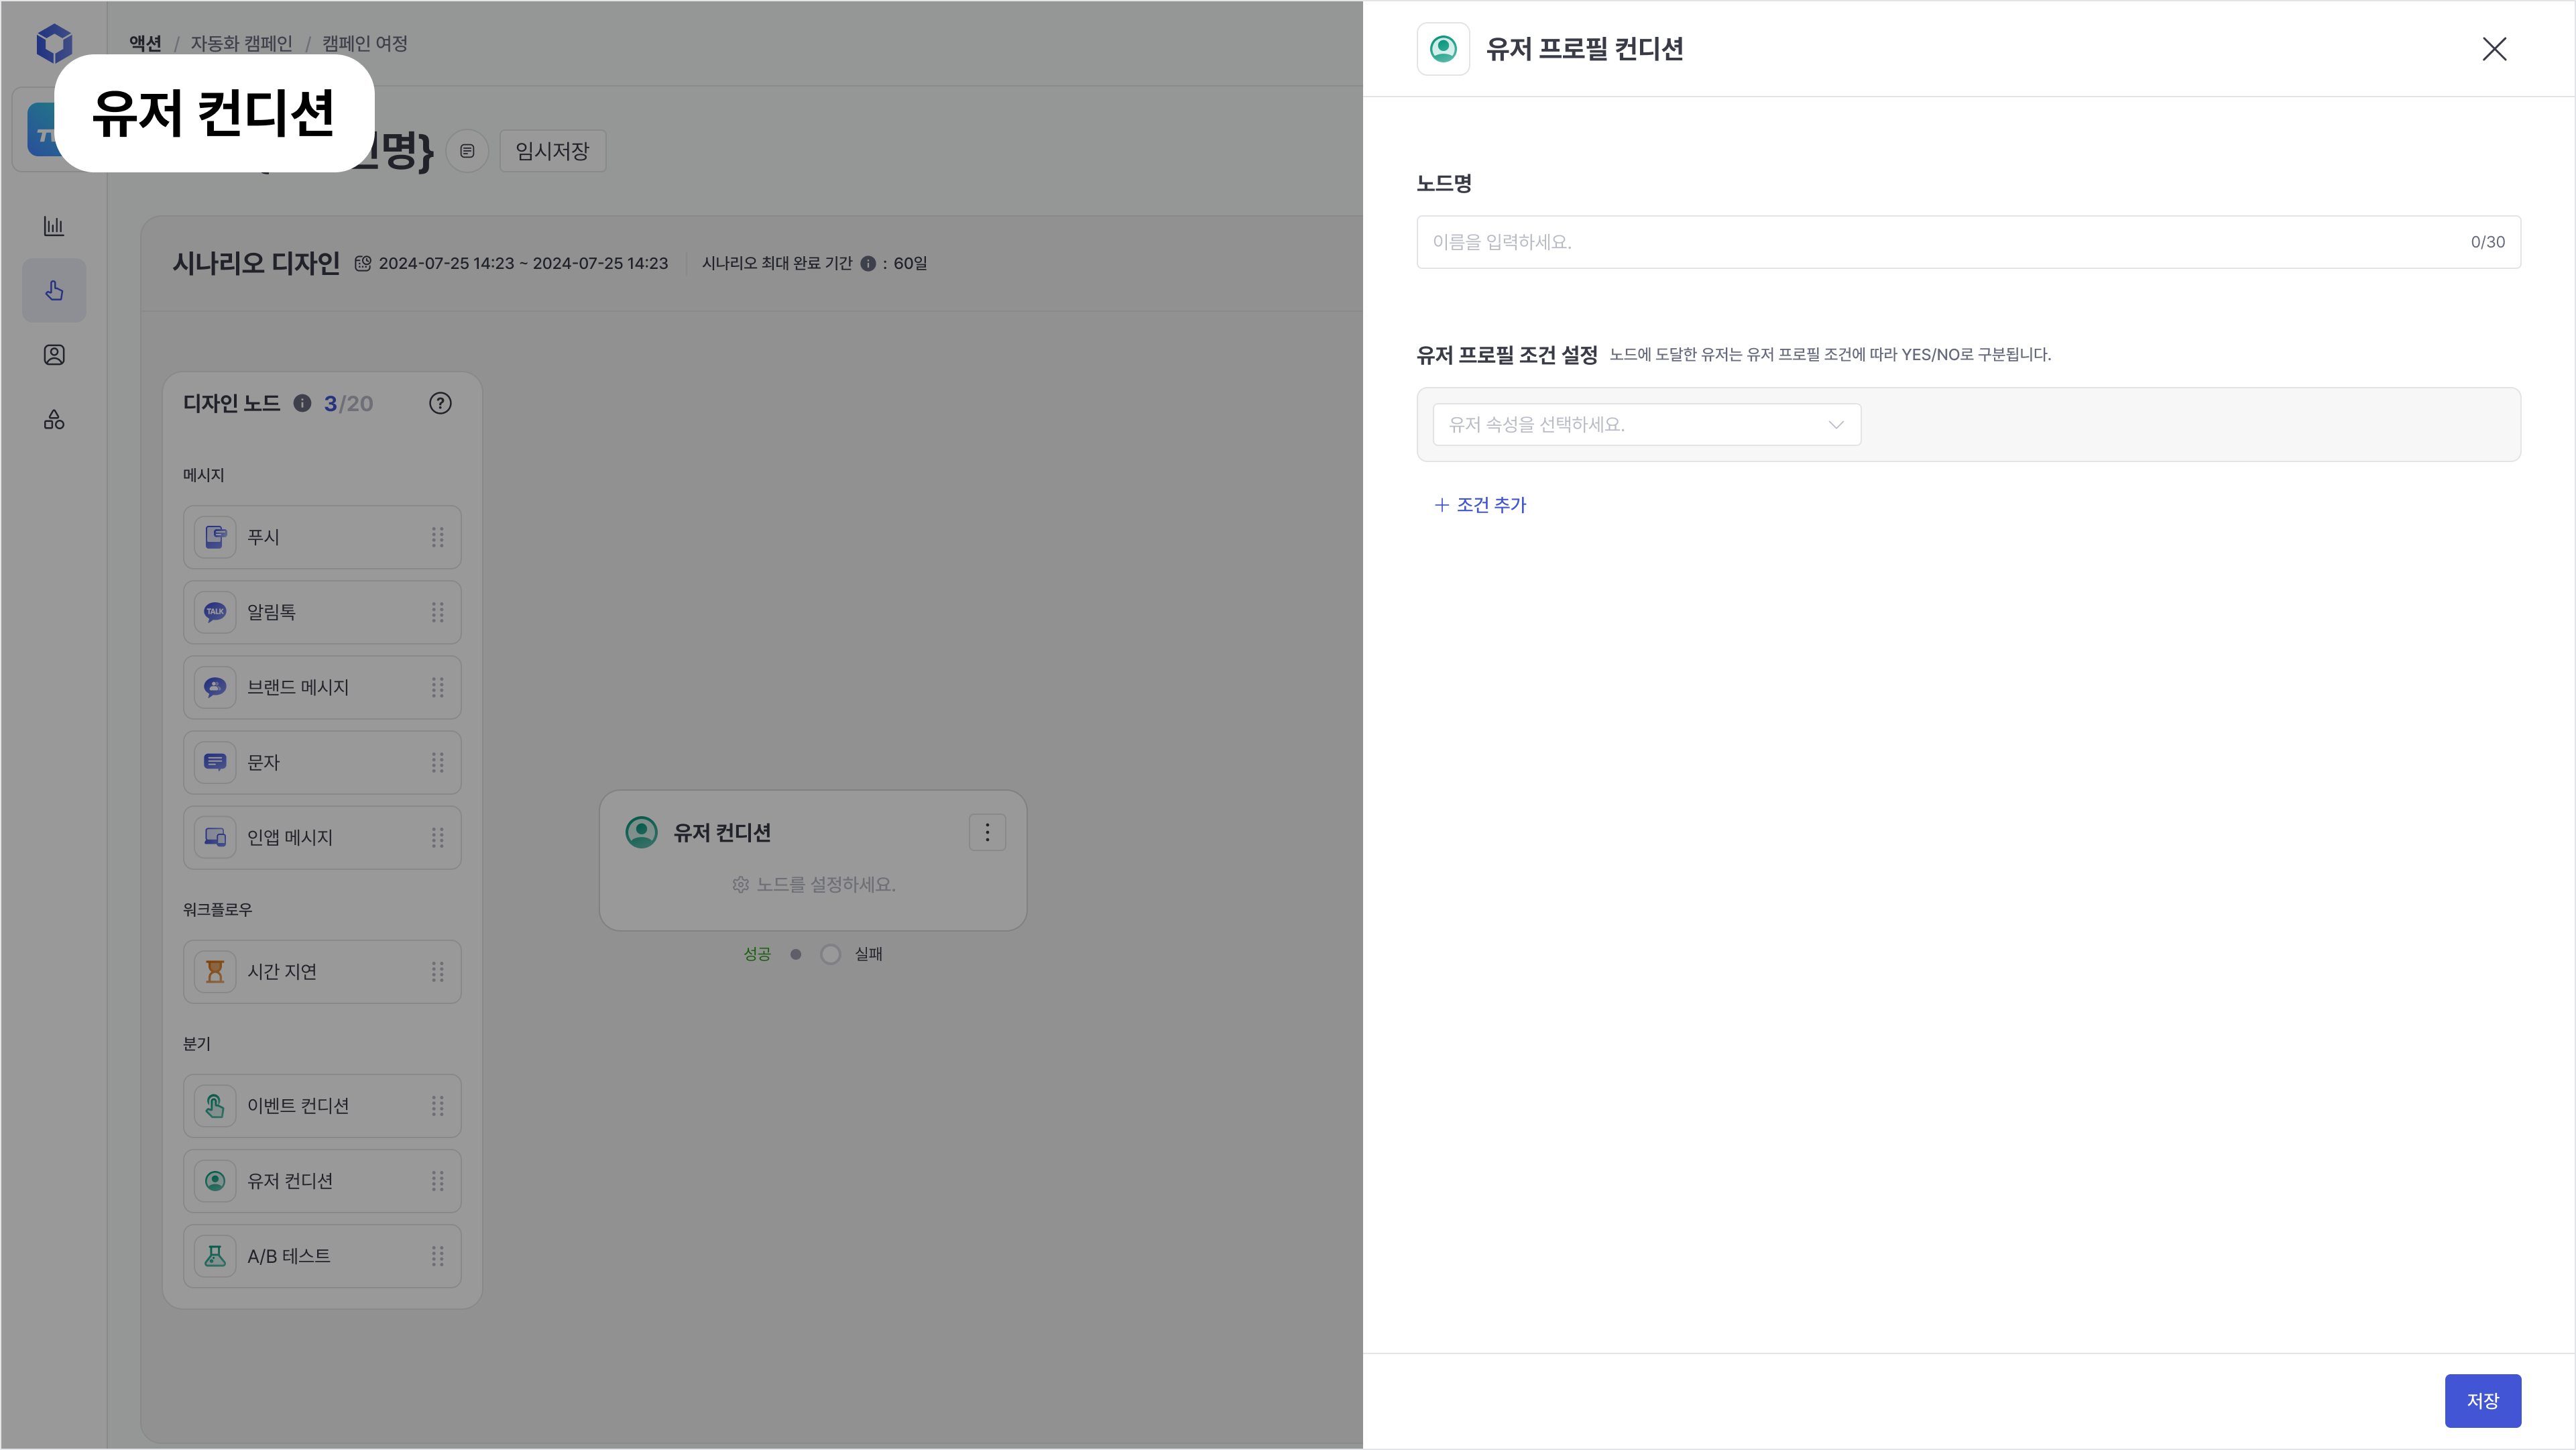Open the 유저 속성을 선택하세요 dropdown

(1646, 425)
